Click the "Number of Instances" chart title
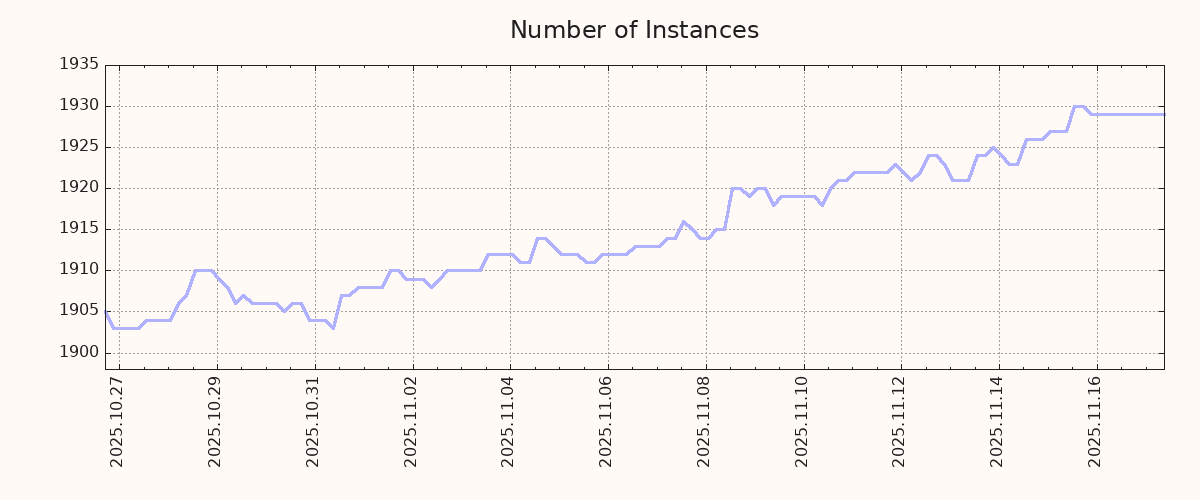The height and width of the screenshot is (500, 1200). coord(634,31)
